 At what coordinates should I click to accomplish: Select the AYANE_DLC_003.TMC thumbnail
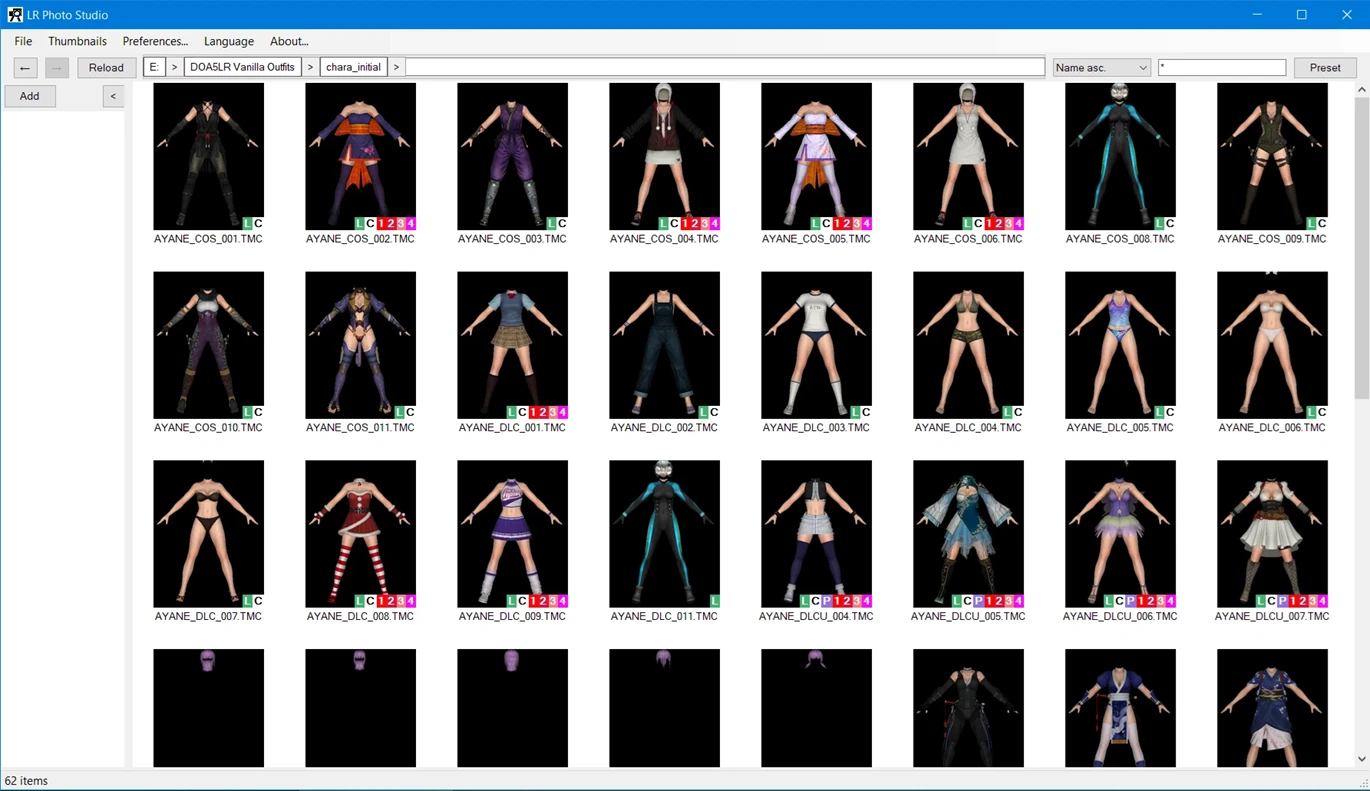click(x=816, y=345)
